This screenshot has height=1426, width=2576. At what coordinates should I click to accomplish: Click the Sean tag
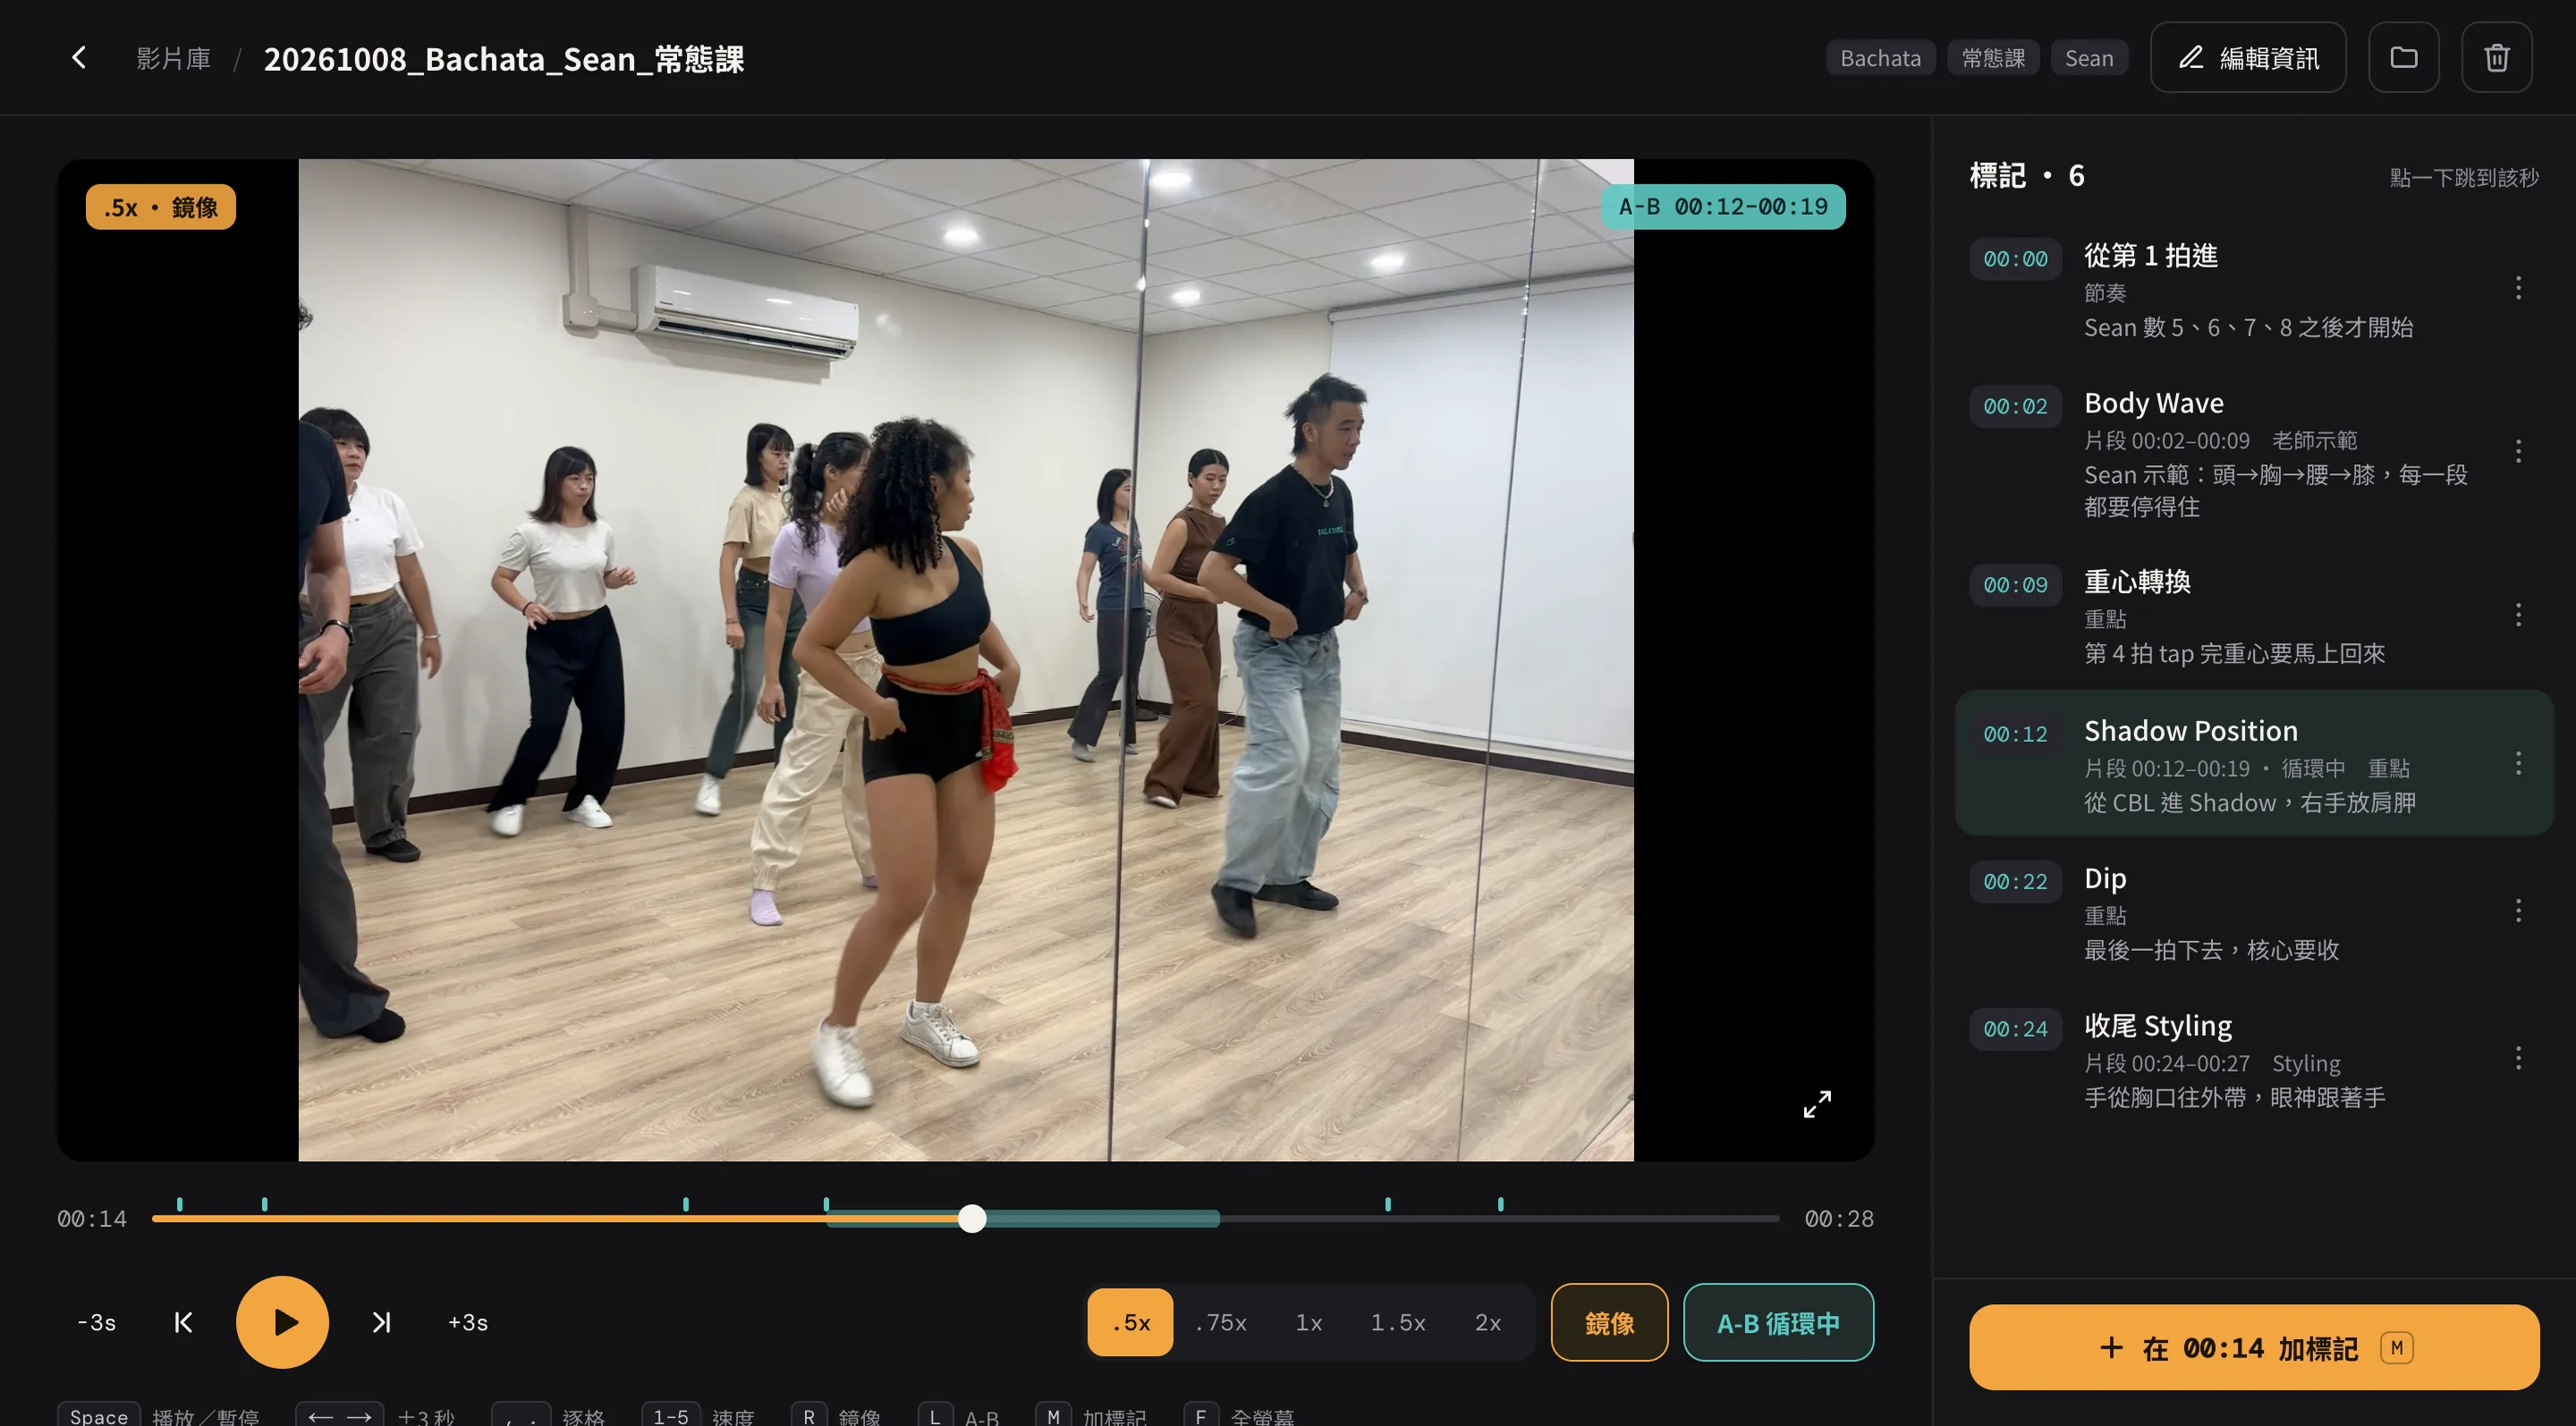[x=2089, y=58]
